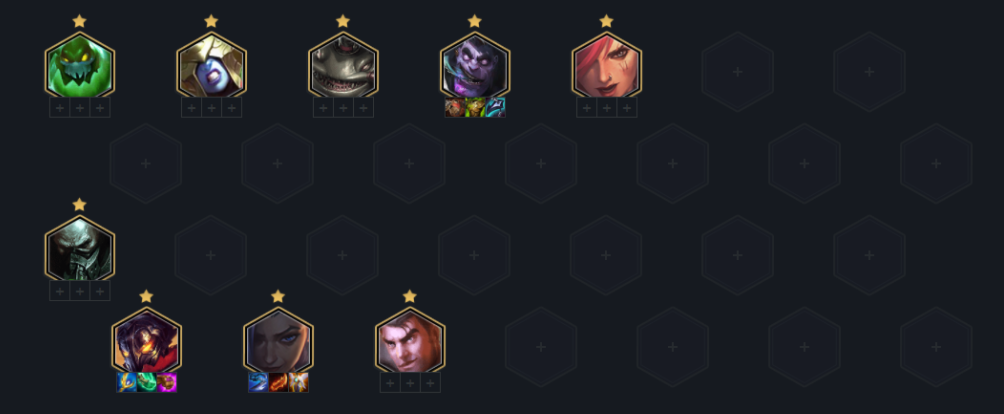Toggle the star above Jayce
This screenshot has height=414, width=1004.
coord(410,296)
